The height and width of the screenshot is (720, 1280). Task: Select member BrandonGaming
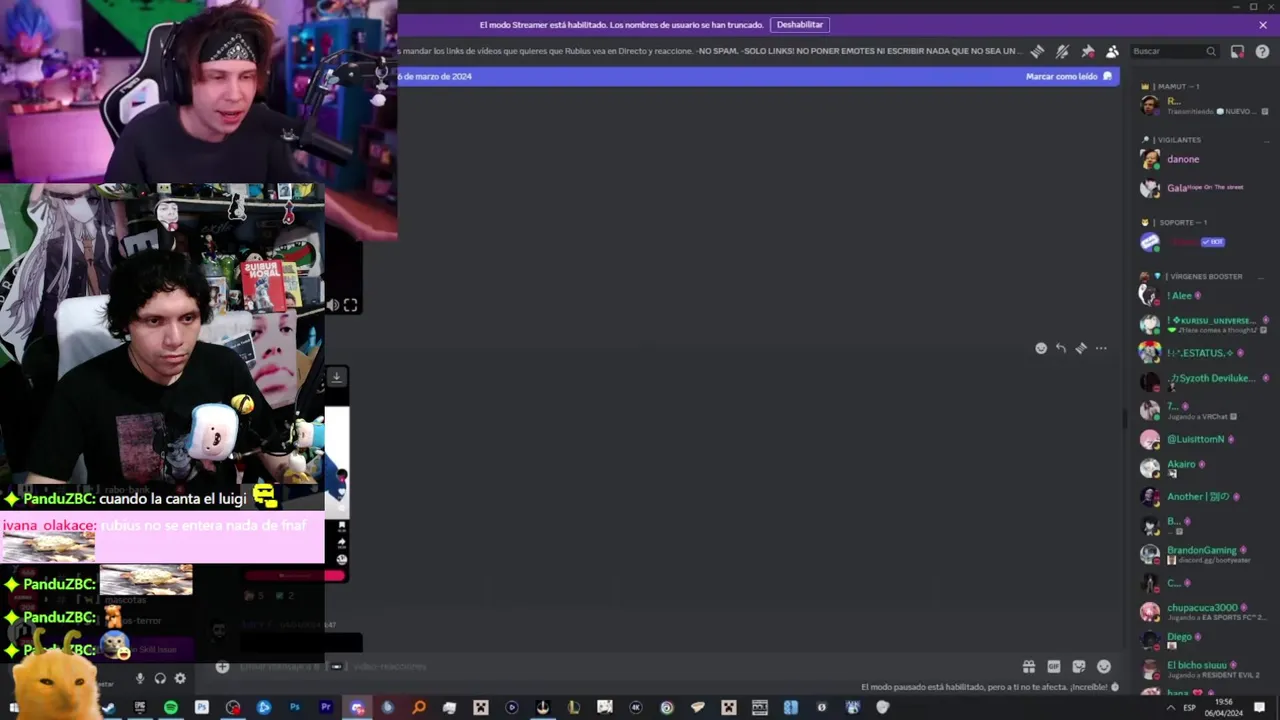(x=1204, y=553)
